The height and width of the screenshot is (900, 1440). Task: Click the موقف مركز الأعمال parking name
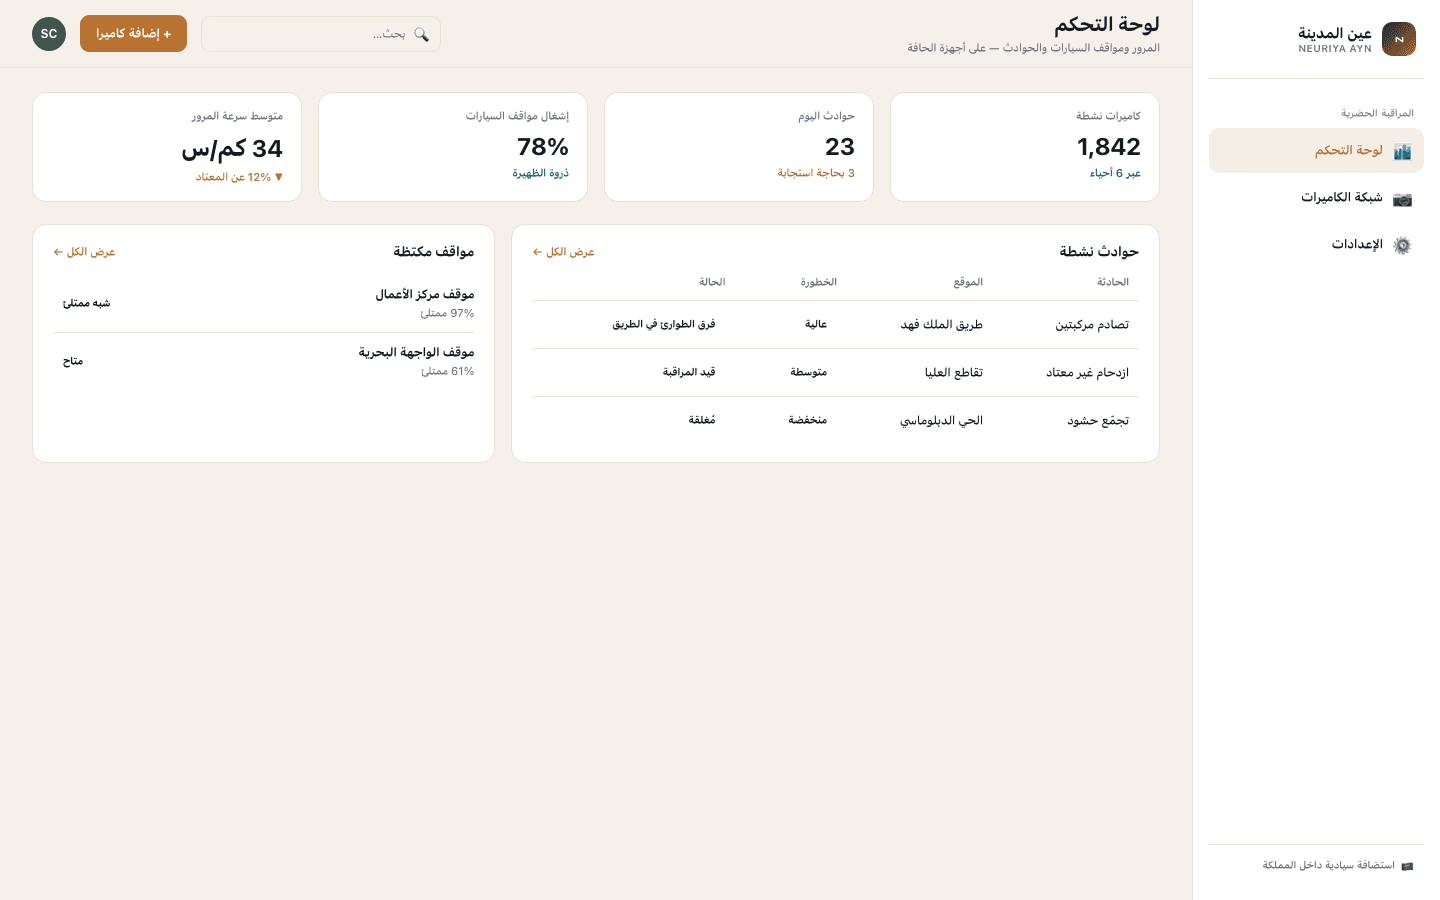[x=425, y=295]
